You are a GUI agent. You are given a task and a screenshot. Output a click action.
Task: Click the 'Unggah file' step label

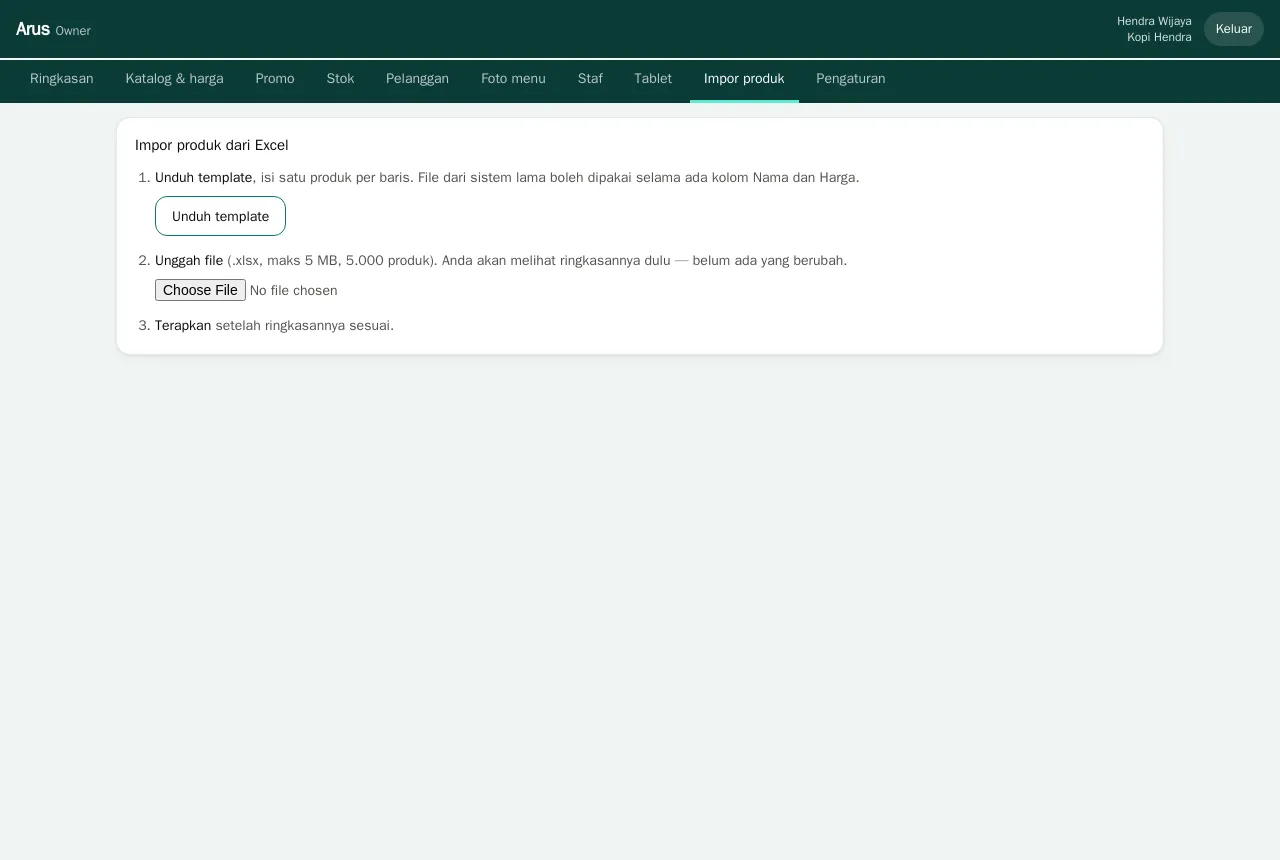tap(189, 260)
